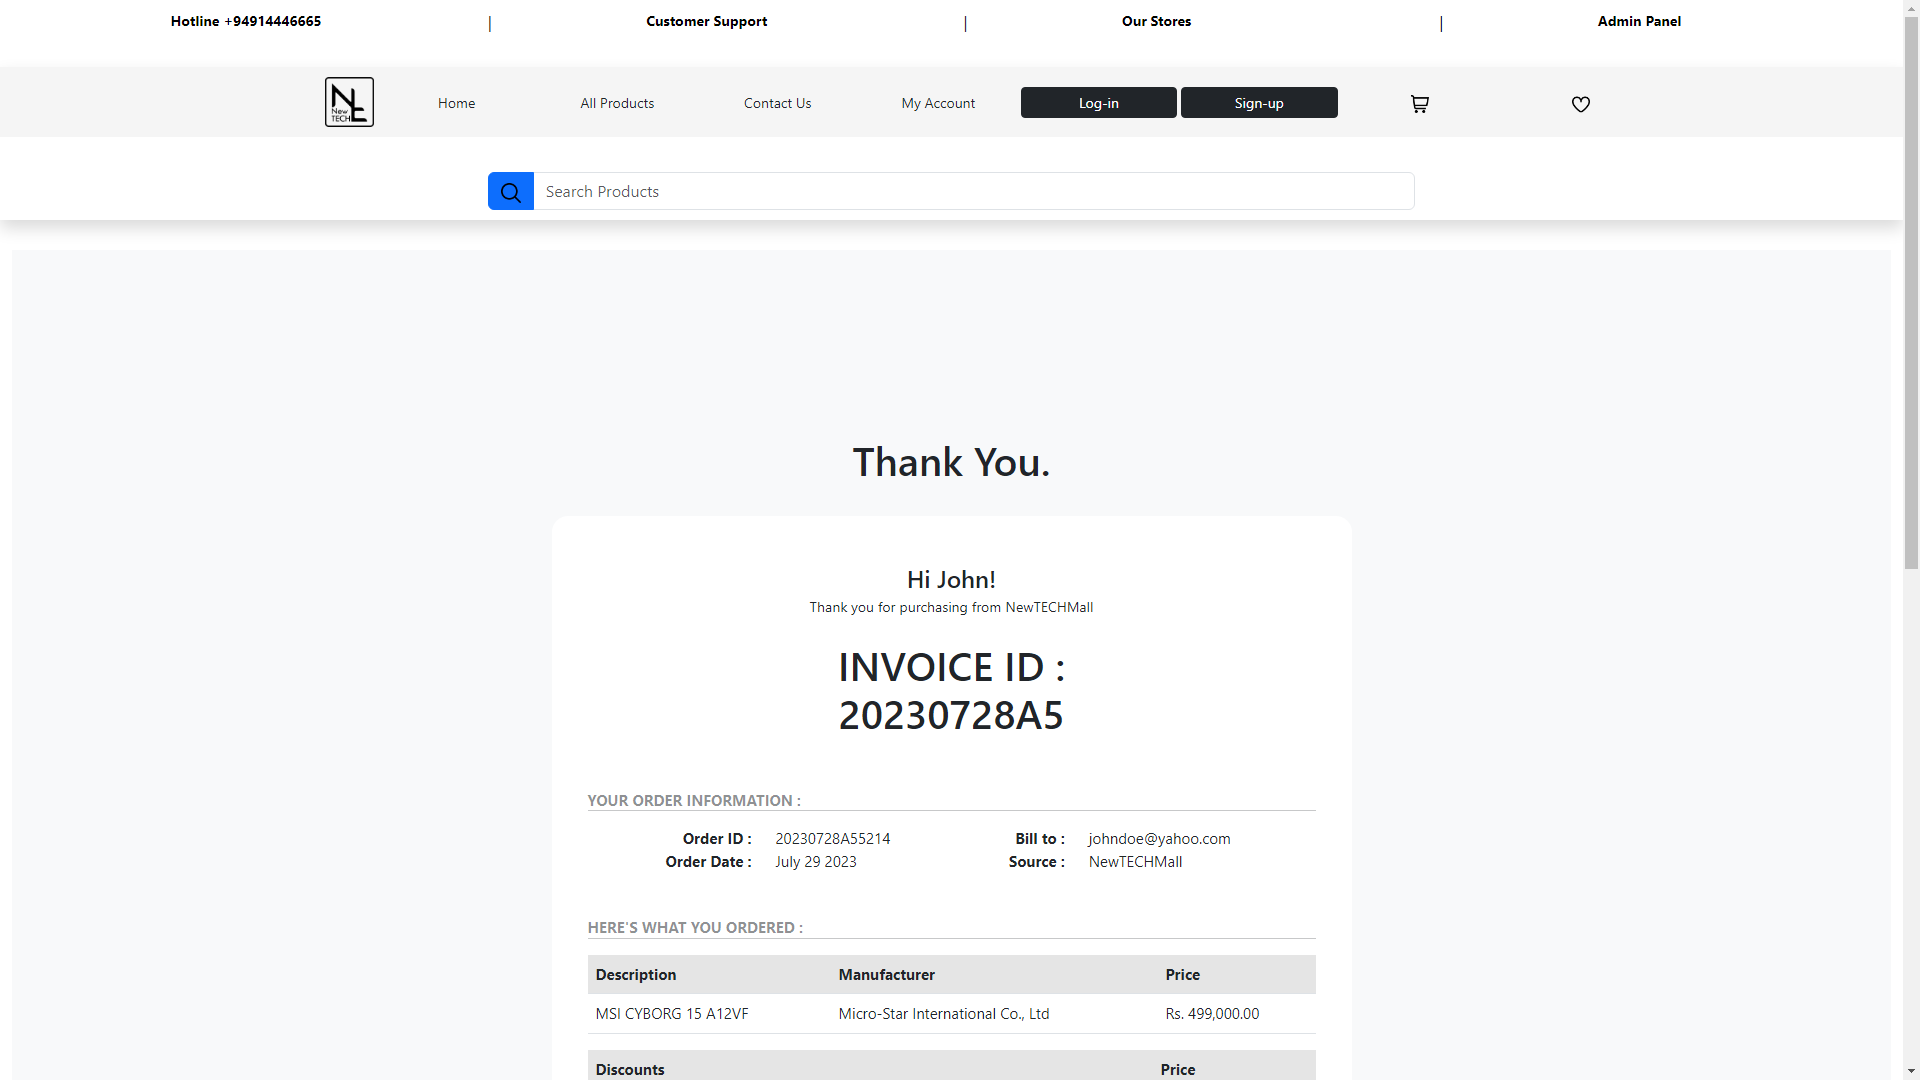
Task: Open the shopping cart icon
Action: (x=1419, y=104)
